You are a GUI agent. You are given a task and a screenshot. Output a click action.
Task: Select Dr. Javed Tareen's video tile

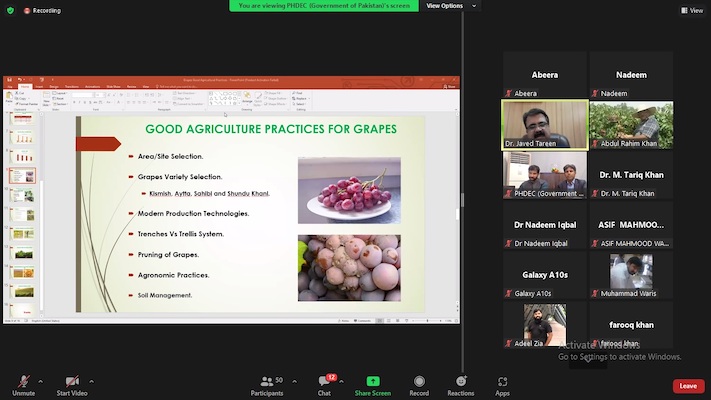click(x=545, y=125)
